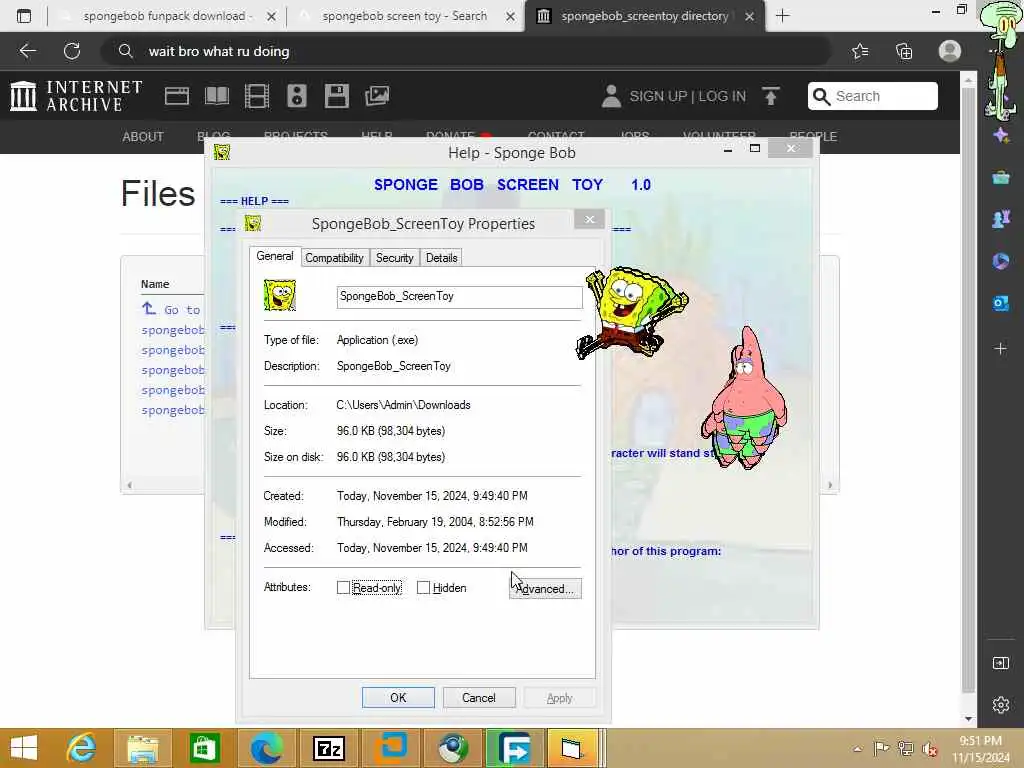This screenshot has height=768, width=1024.
Task: Check the Hidden attribute
Action: tap(423, 588)
